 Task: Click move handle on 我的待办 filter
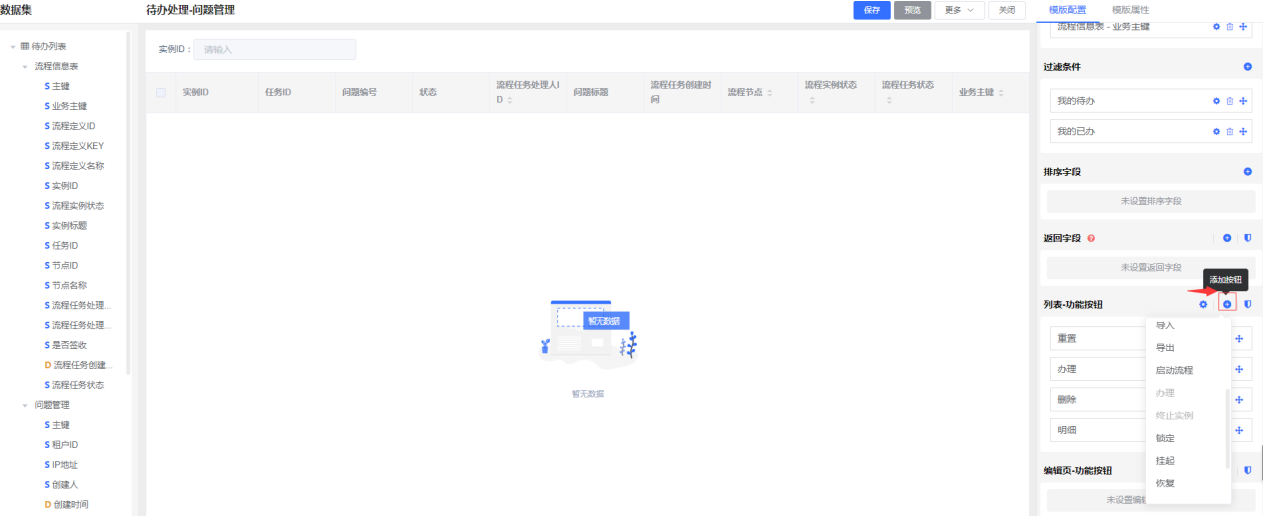(x=1243, y=101)
